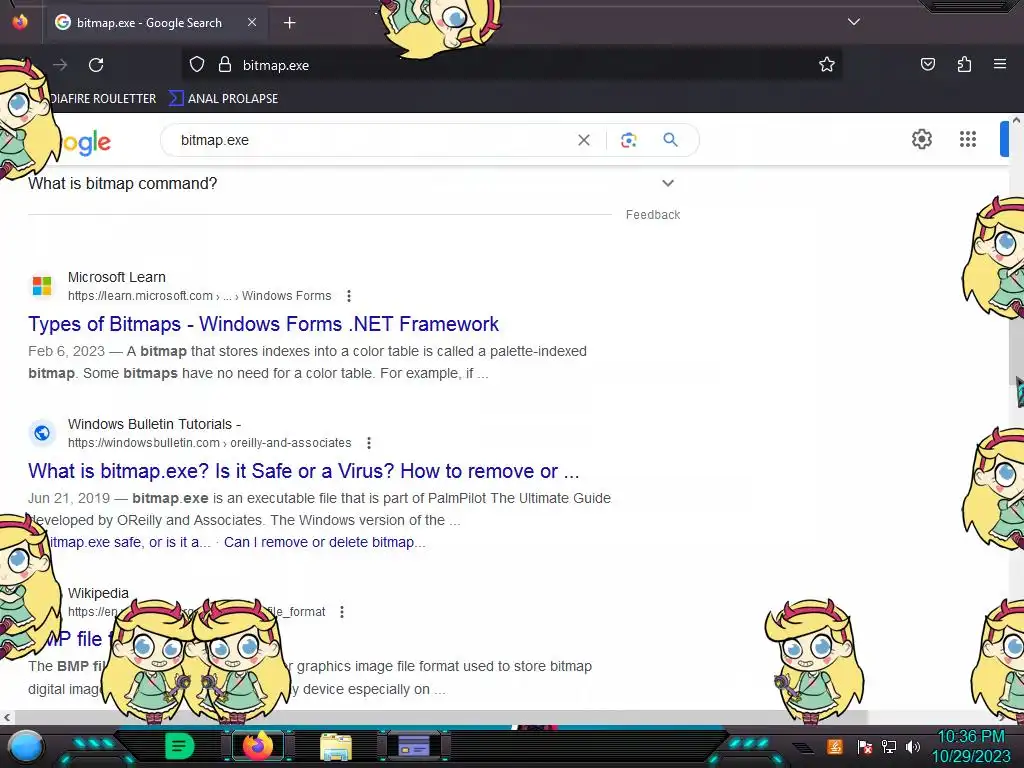
Task: Open Google quick settings gear
Action: pyautogui.click(x=921, y=139)
